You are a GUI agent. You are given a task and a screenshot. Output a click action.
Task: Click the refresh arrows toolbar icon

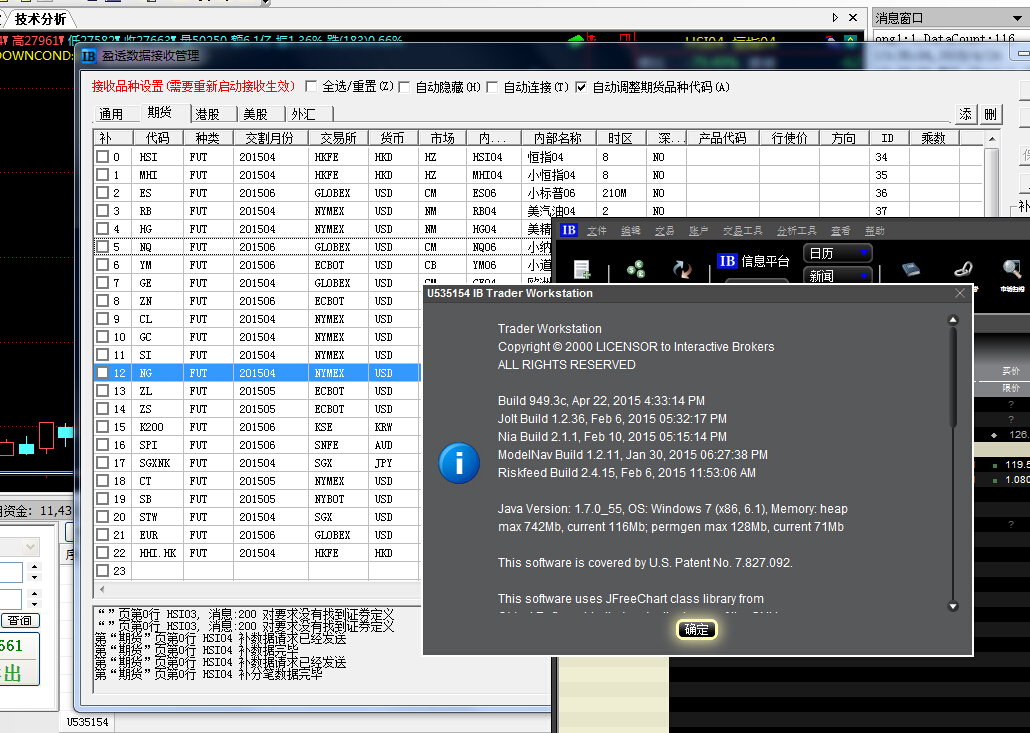683,269
